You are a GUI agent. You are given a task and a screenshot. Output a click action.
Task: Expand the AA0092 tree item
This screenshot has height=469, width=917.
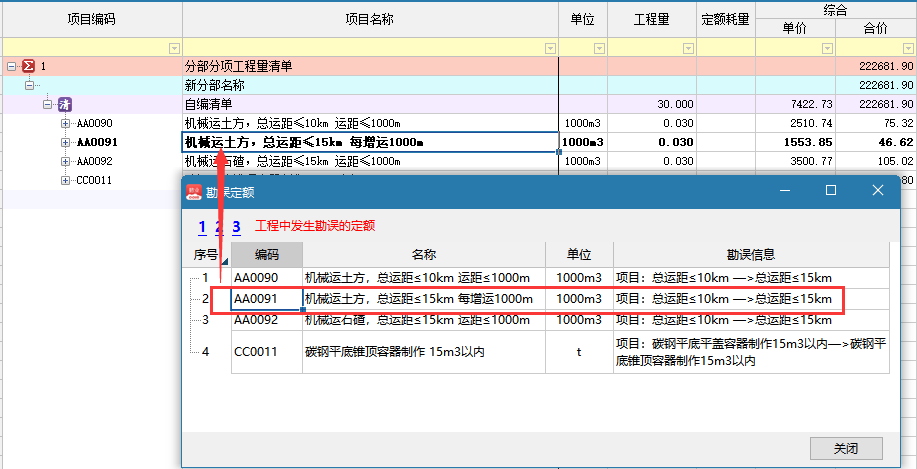coord(66,161)
